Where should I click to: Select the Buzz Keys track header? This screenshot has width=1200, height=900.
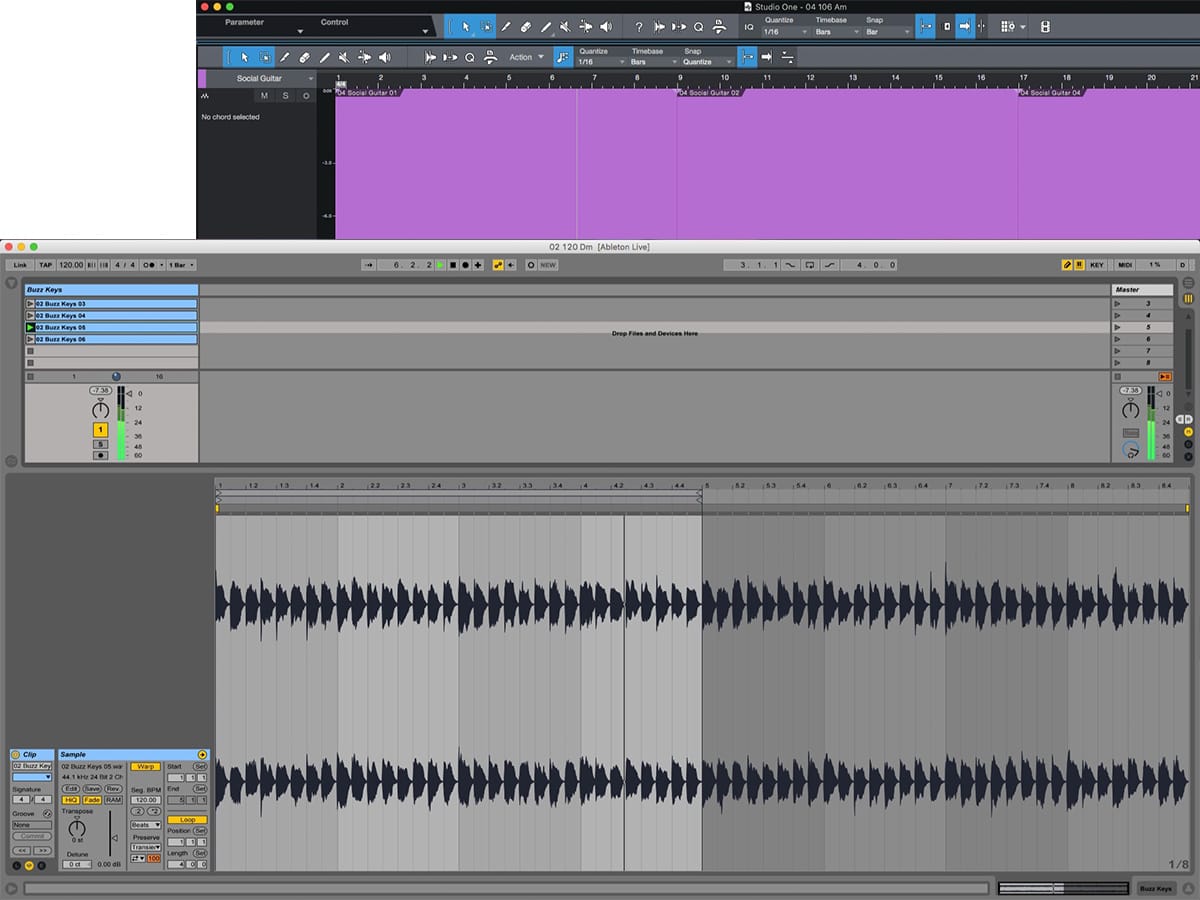pos(110,290)
